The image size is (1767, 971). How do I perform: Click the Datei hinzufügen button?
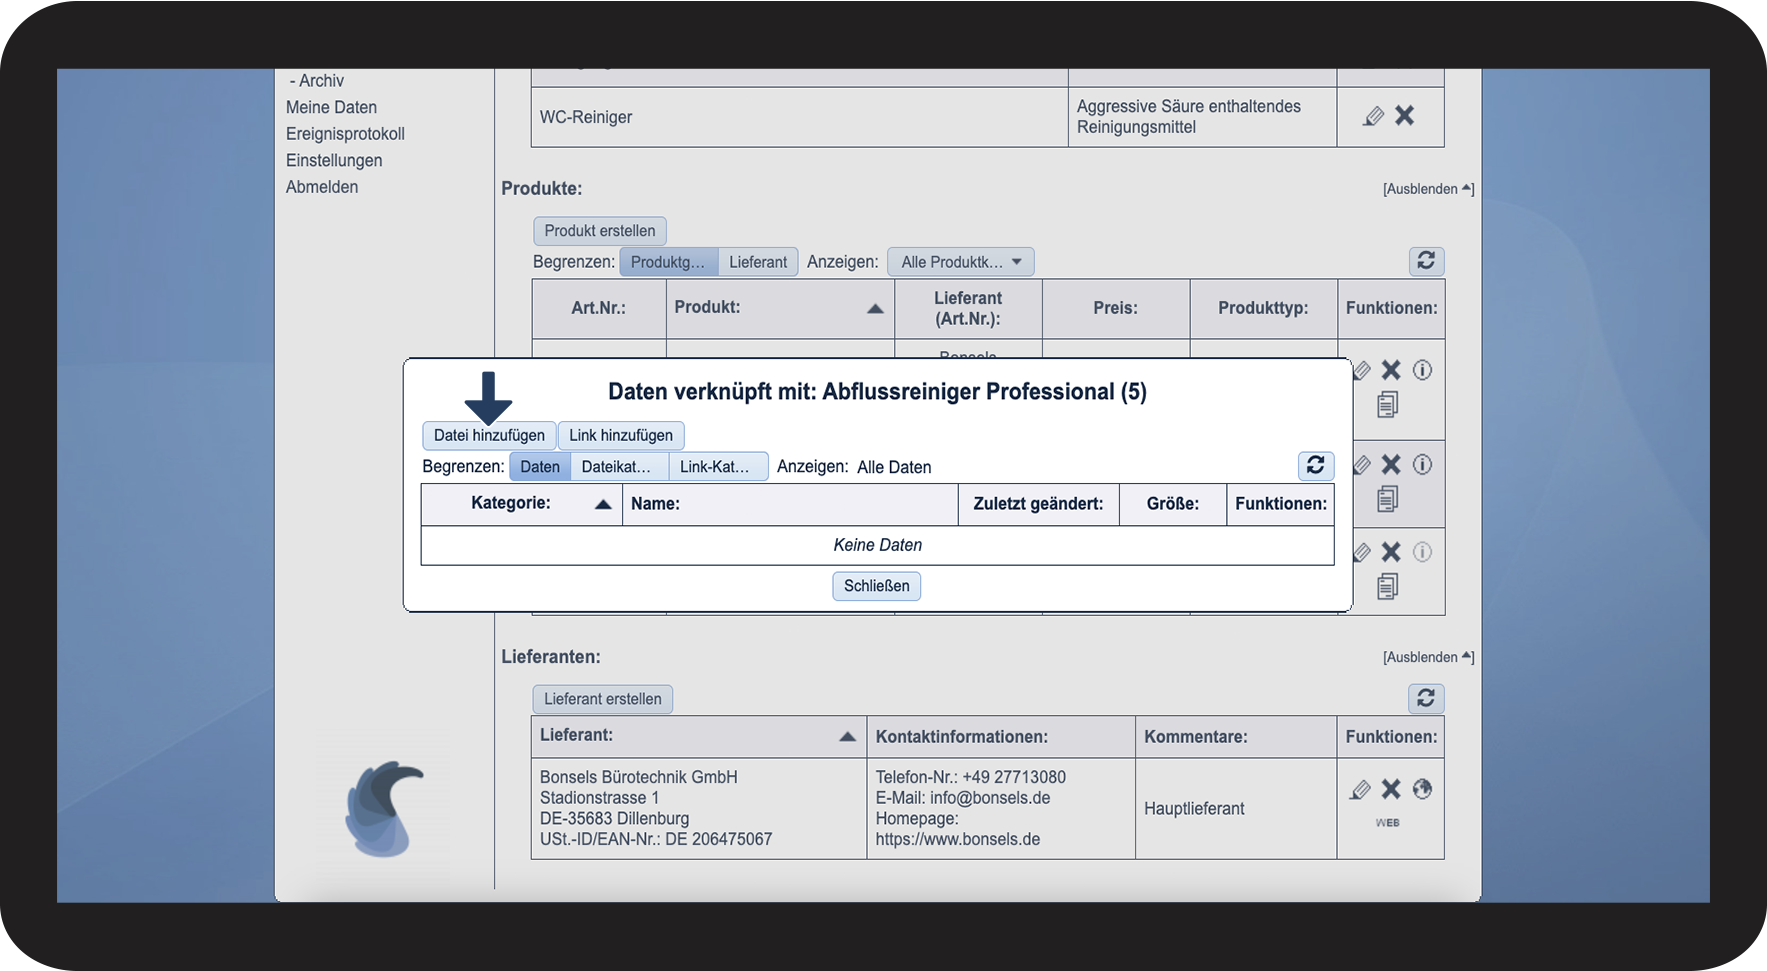pos(489,436)
